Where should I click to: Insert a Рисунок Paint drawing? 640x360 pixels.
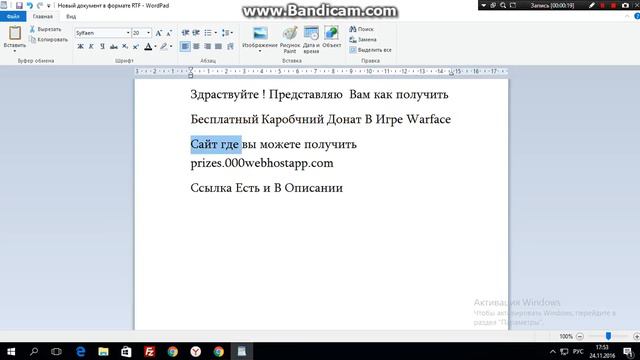[290, 40]
